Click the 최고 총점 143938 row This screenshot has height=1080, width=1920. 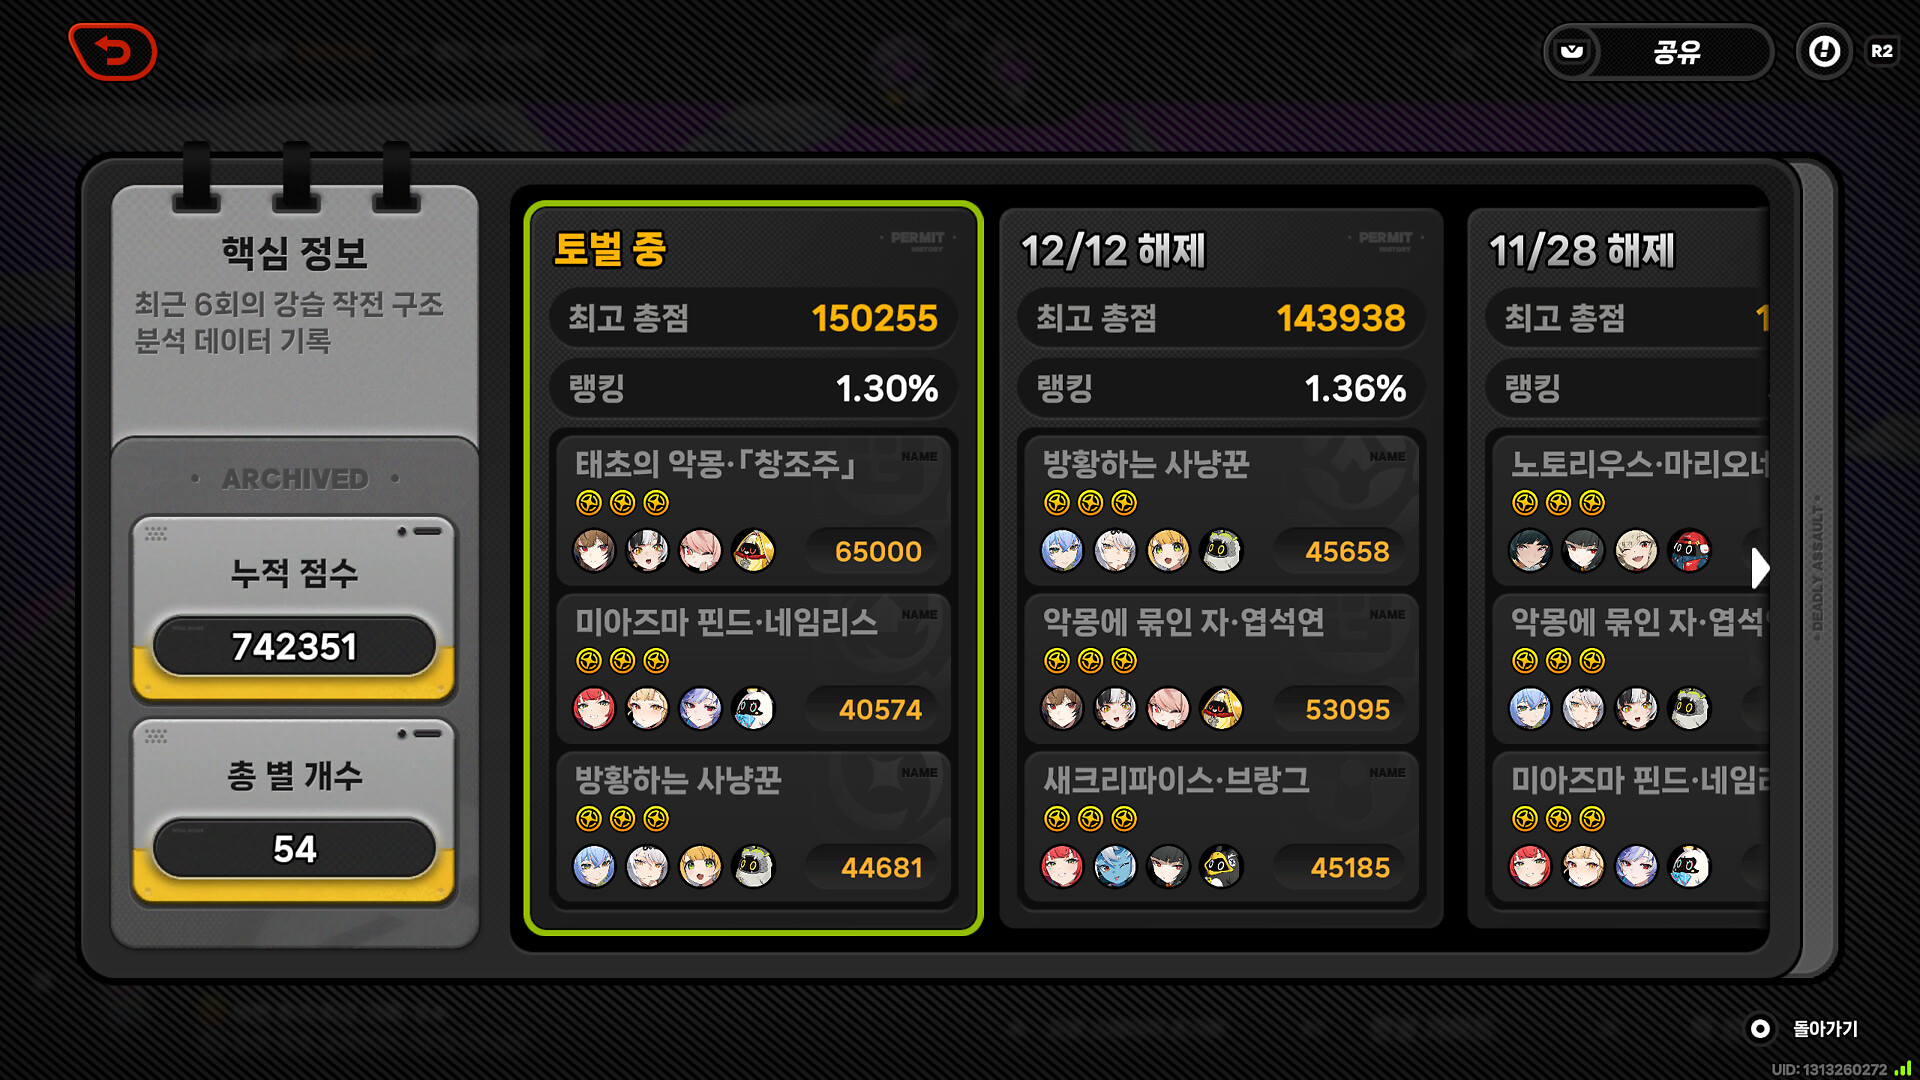click(x=1221, y=318)
